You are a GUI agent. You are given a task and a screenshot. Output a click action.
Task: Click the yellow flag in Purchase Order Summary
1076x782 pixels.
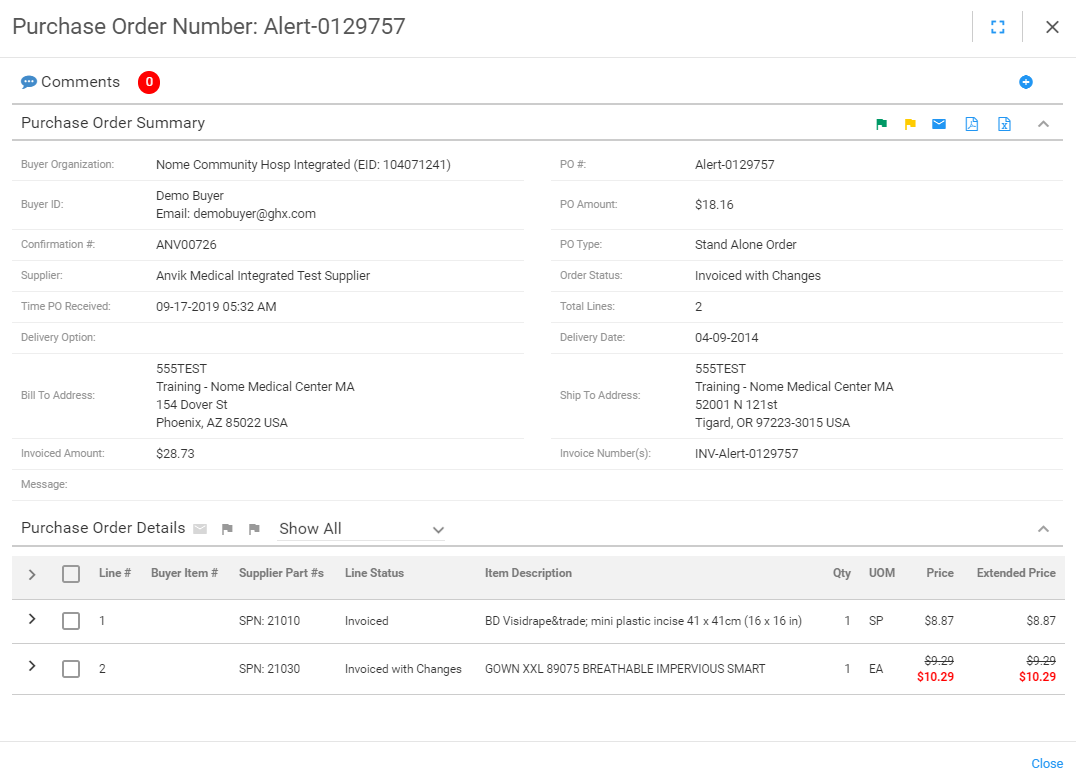[910, 124]
